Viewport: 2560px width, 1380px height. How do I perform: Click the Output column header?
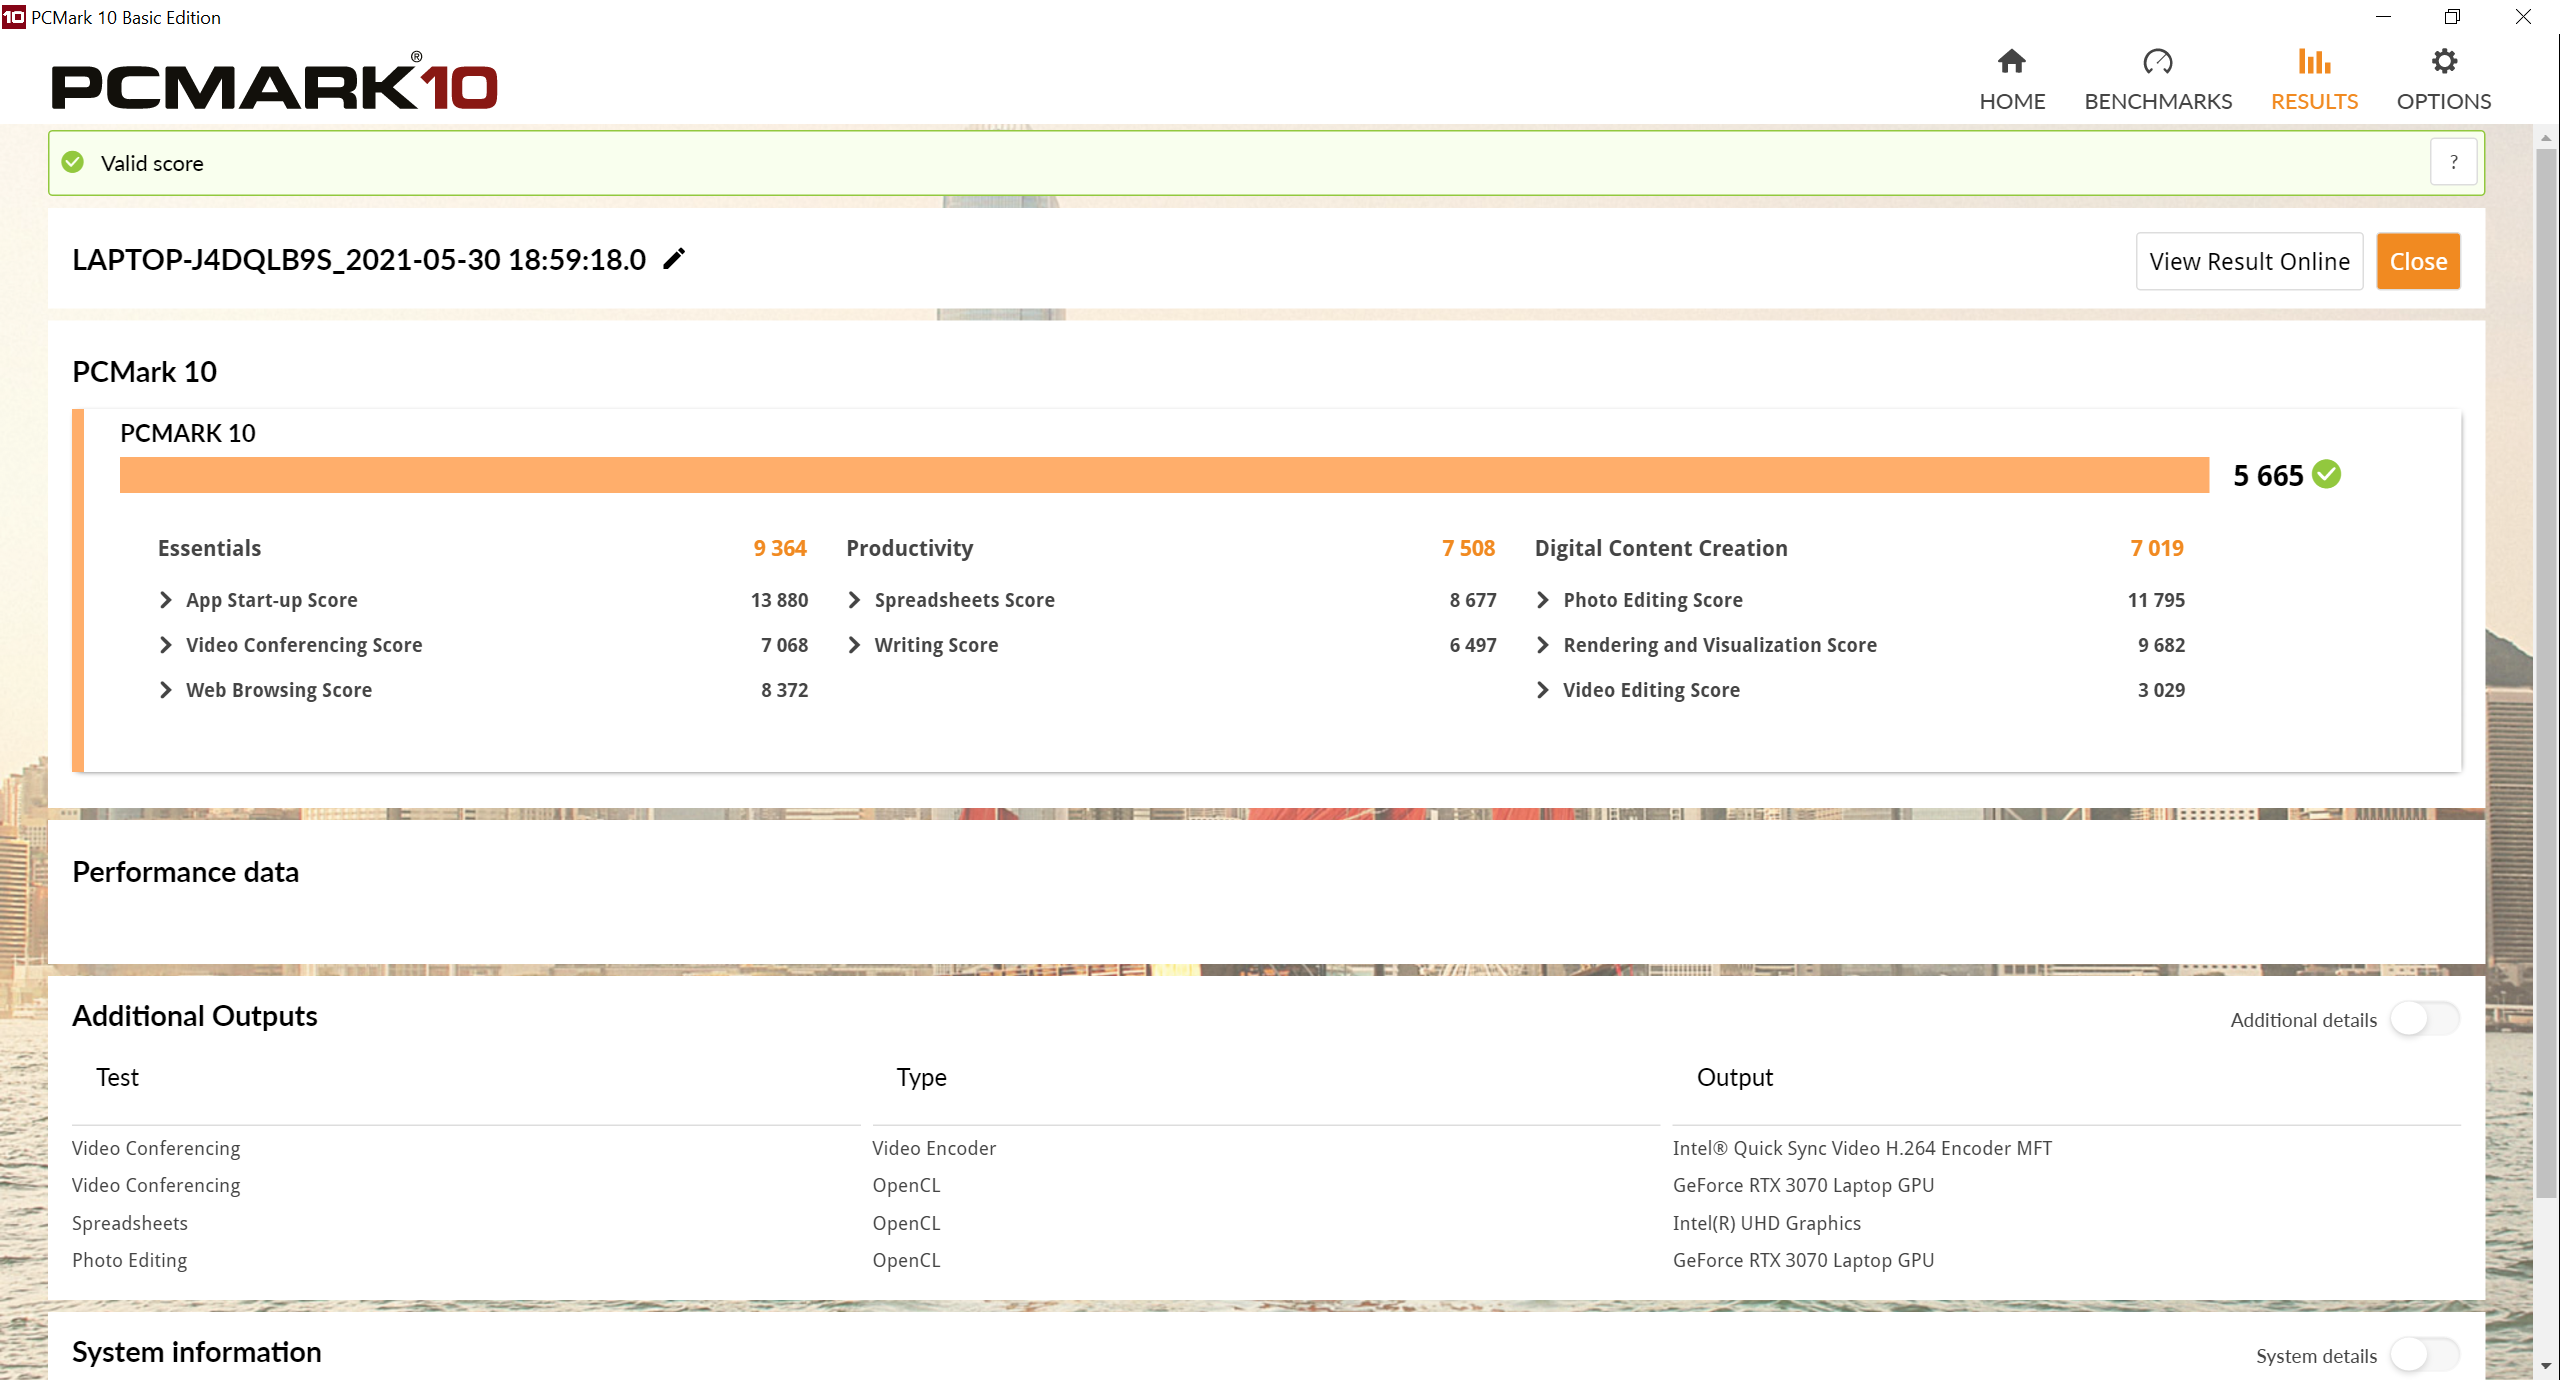pyautogui.click(x=1734, y=1077)
